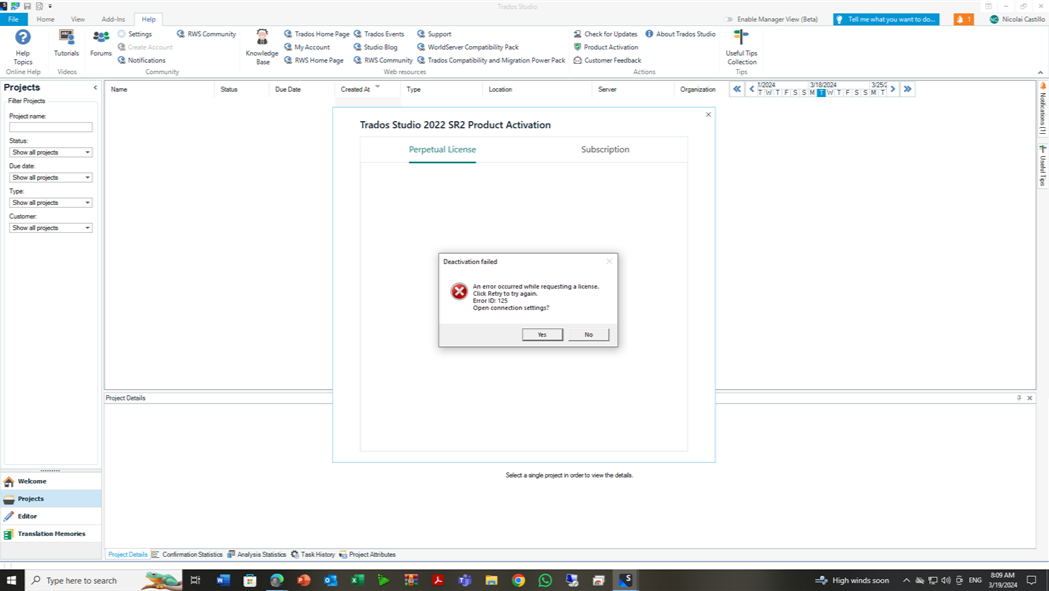Viewport: 1049px width, 591px height.
Task: Open the Tutorials videos
Action: tap(66, 44)
